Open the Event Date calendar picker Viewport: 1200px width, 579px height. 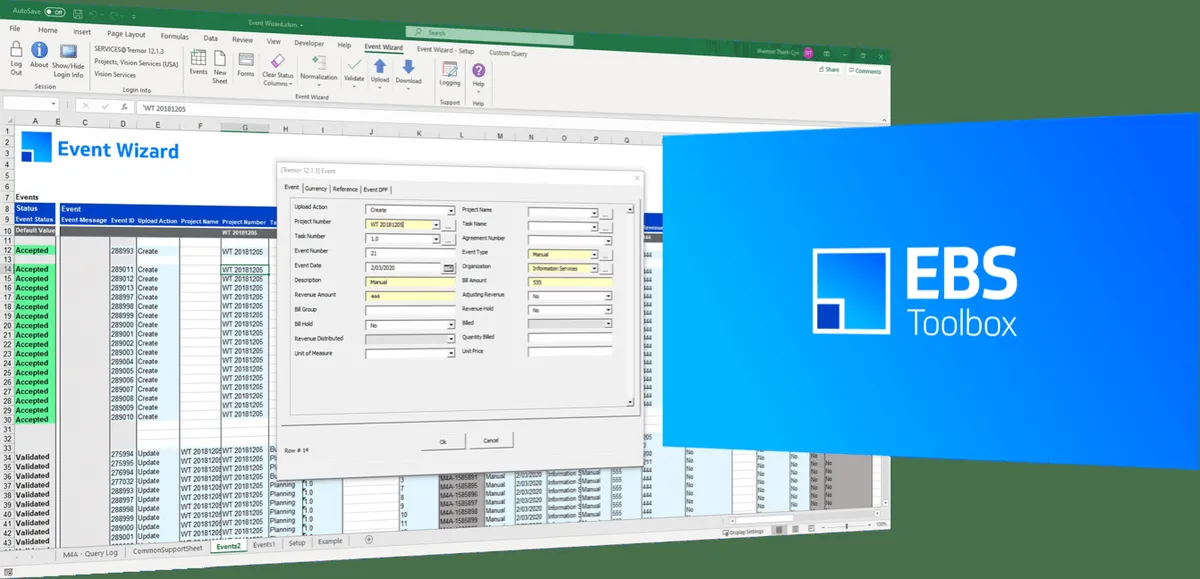tap(449, 268)
